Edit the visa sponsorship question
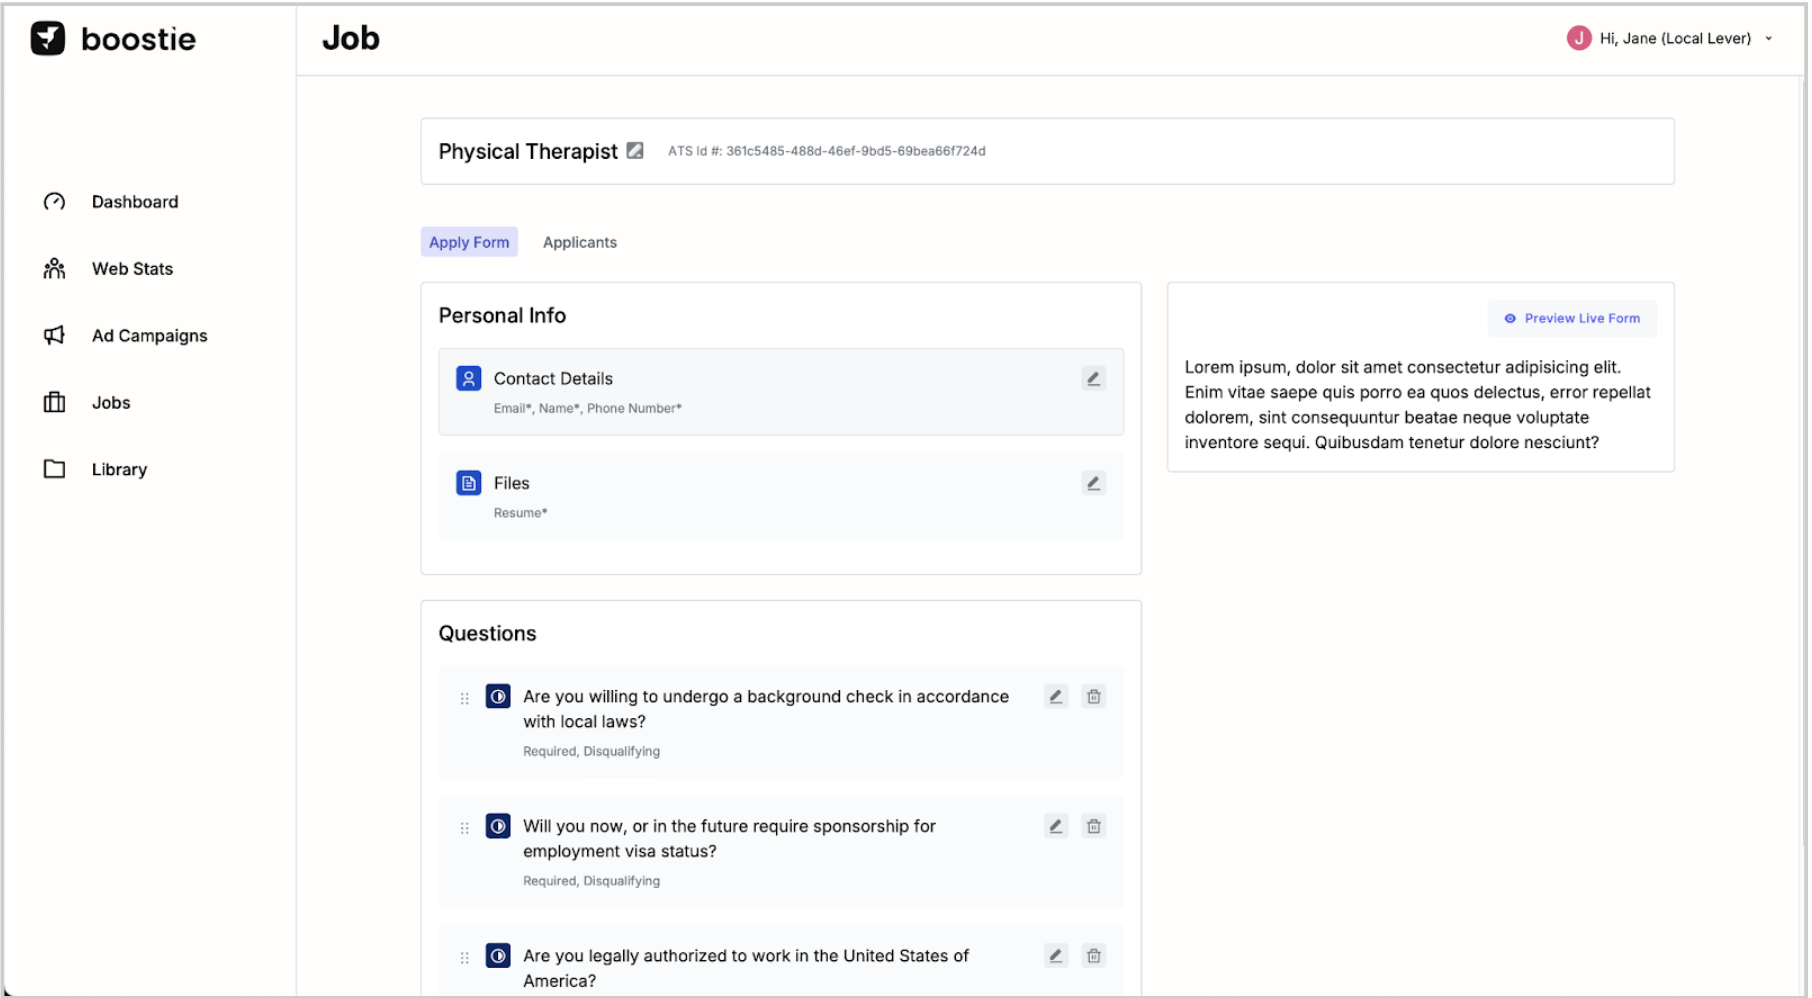Image resolution: width=1812 pixels, height=998 pixels. click(1055, 826)
